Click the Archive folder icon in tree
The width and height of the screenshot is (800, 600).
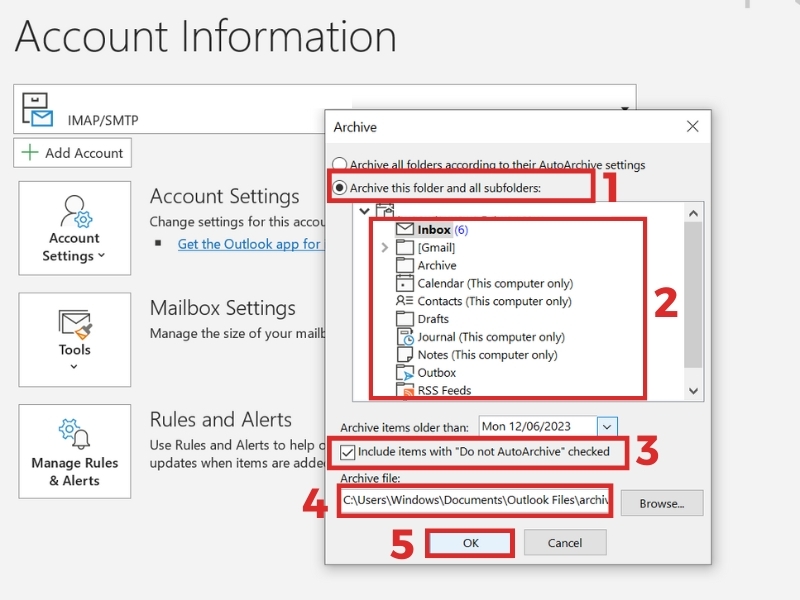pyautogui.click(x=405, y=265)
